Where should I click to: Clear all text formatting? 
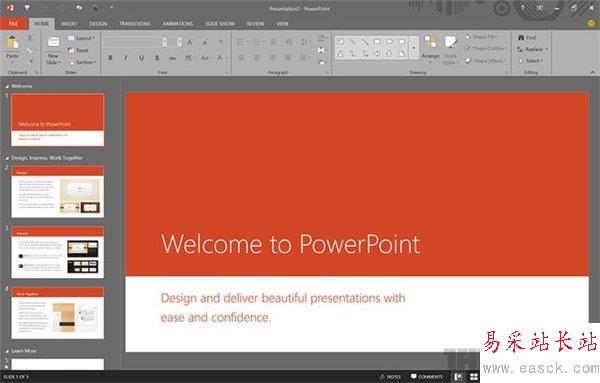click(220, 42)
